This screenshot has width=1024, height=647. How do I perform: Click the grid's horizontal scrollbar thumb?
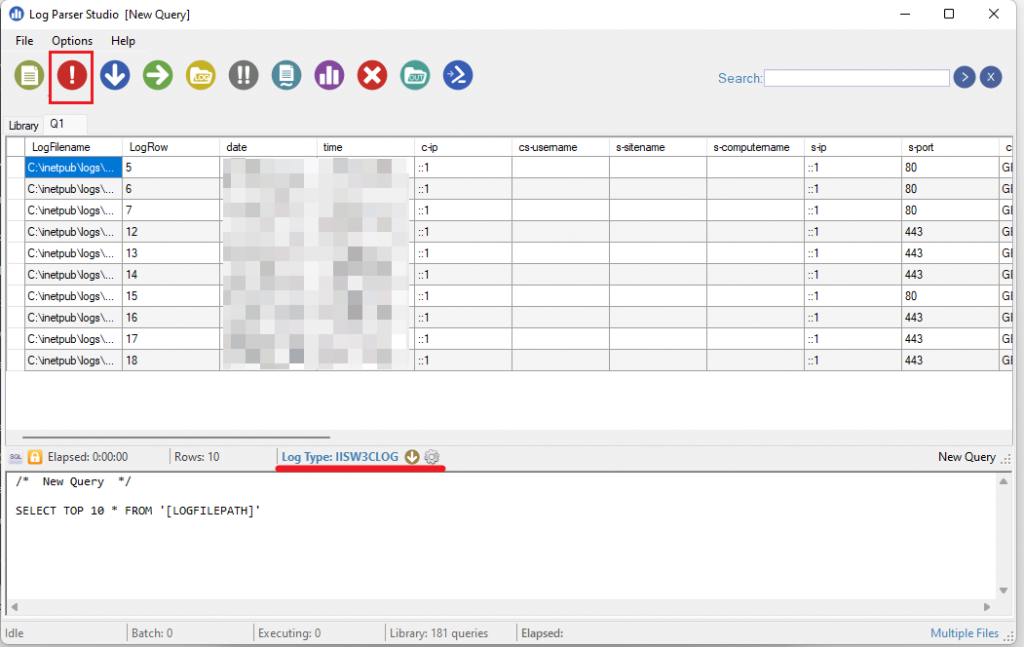(176, 437)
